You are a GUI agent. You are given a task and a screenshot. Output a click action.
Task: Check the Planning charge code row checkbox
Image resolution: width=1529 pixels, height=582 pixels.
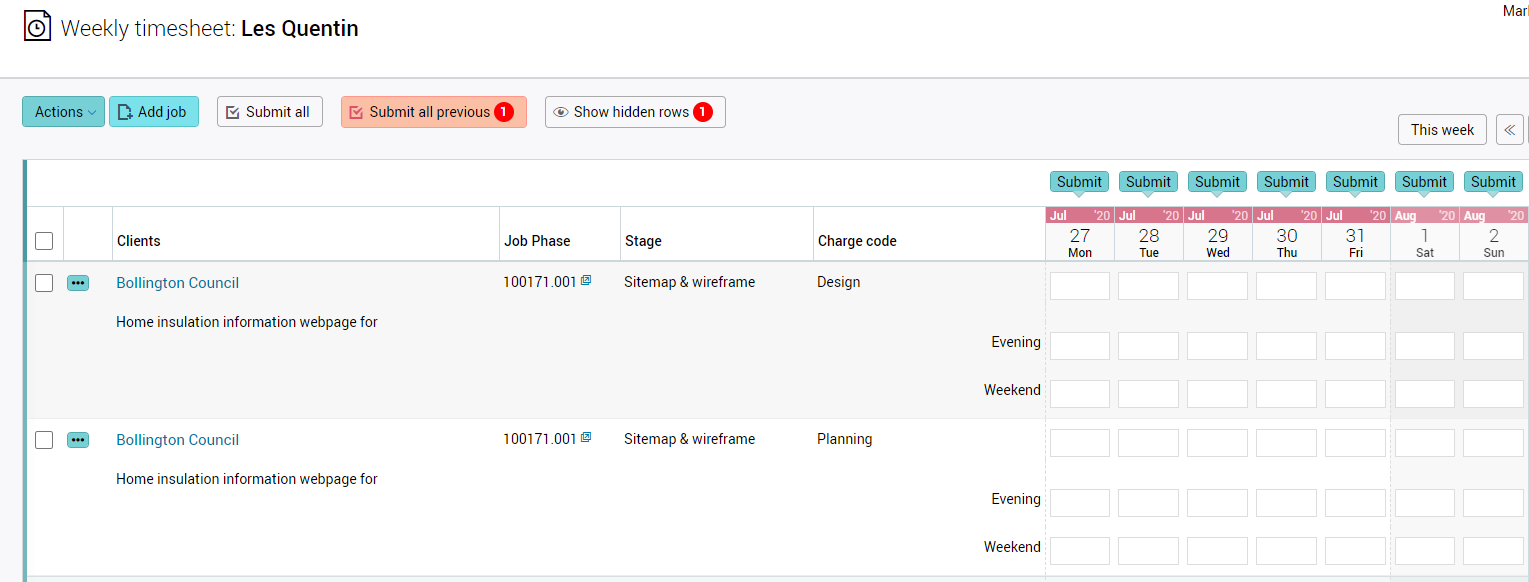click(44, 440)
